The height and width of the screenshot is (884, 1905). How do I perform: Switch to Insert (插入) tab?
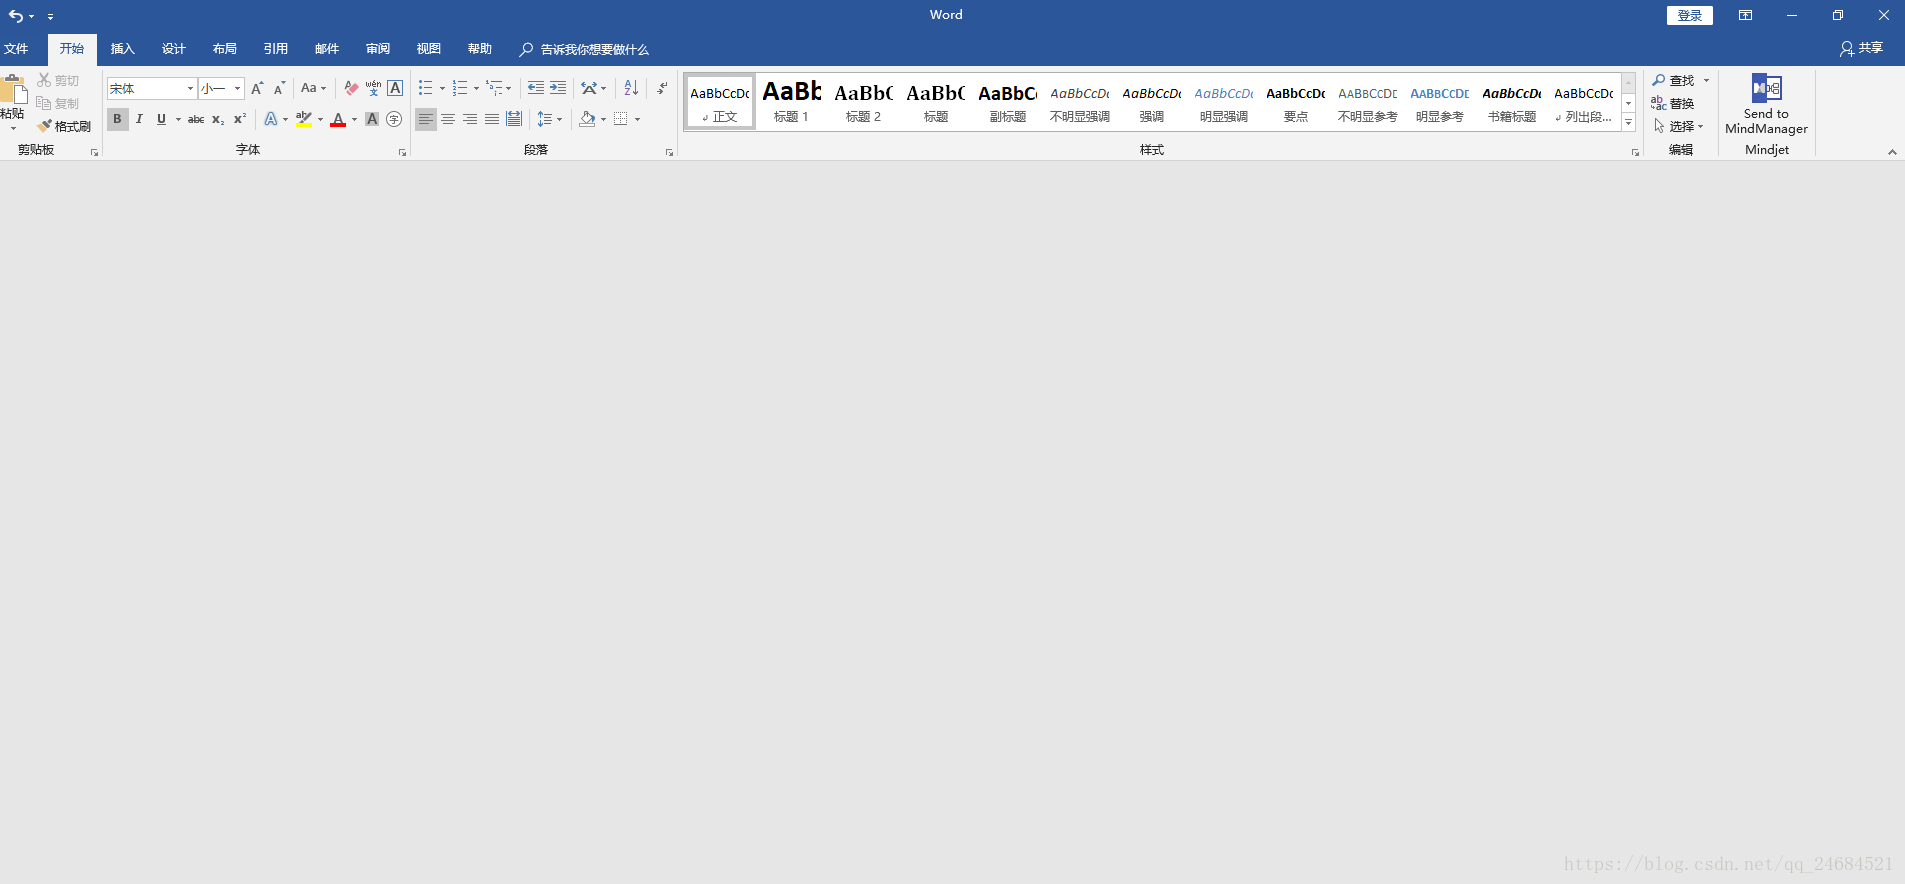[x=122, y=49]
